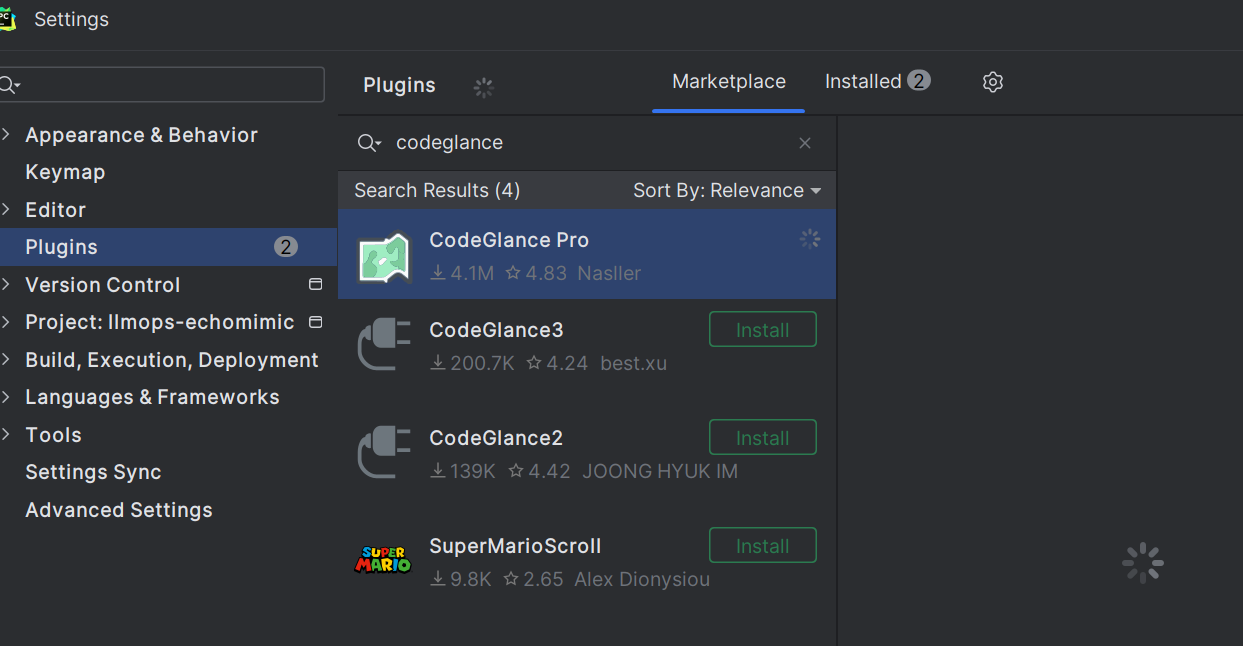Image resolution: width=1243 pixels, height=646 pixels.
Task: Click the PyCharm app icon in title bar
Action: [x=6, y=19]
